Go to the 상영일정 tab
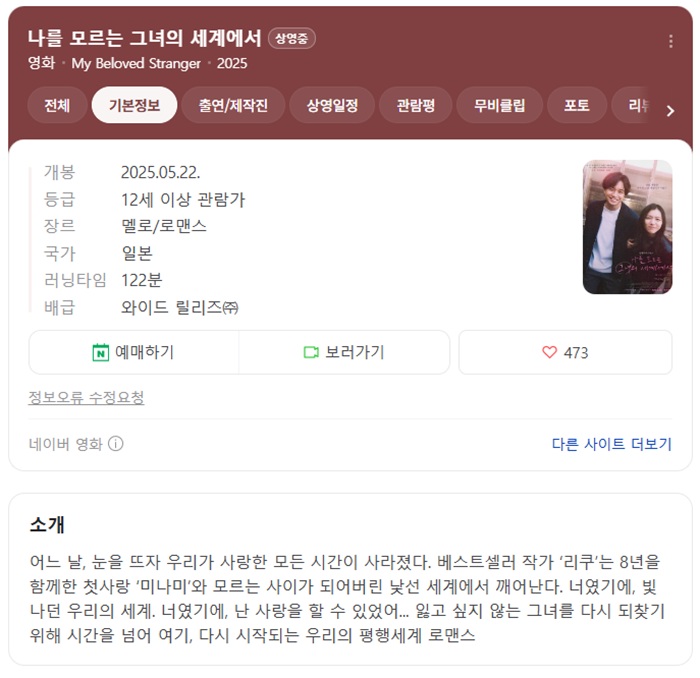The height and width of the screenshot is (678, 700). (x=332, y=105)
